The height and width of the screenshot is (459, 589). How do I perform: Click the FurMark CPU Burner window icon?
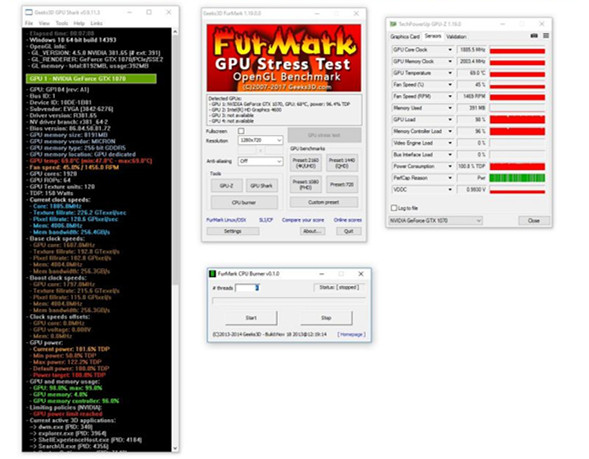pos(212,274)
